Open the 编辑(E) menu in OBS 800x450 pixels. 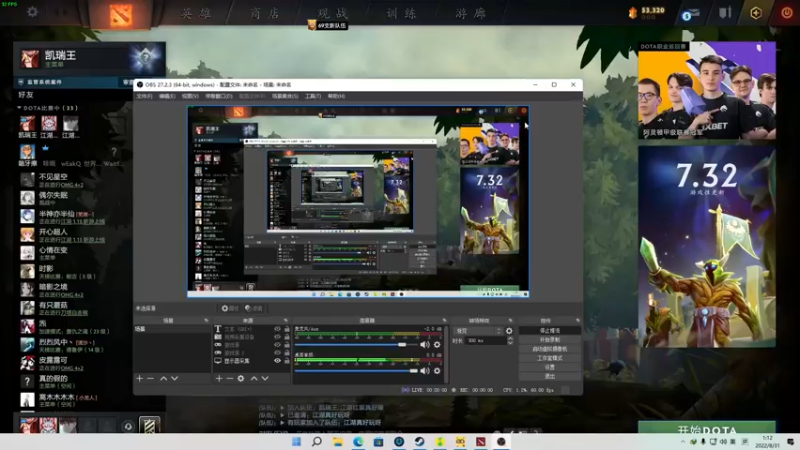167,96
